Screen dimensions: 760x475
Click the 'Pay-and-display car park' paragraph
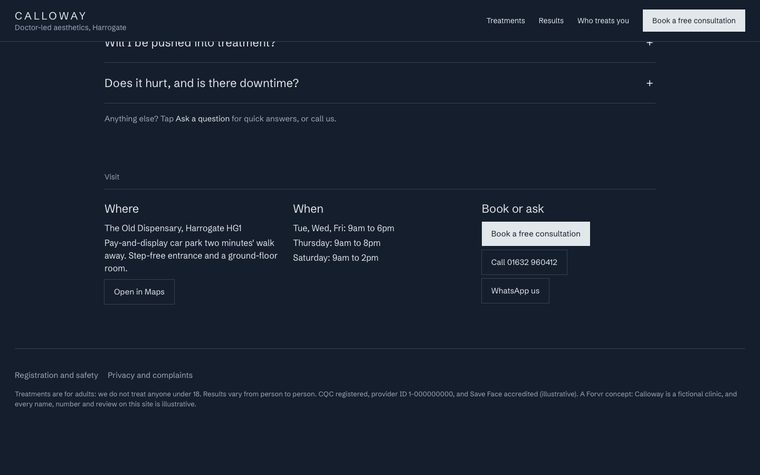[x=191, y=255]
